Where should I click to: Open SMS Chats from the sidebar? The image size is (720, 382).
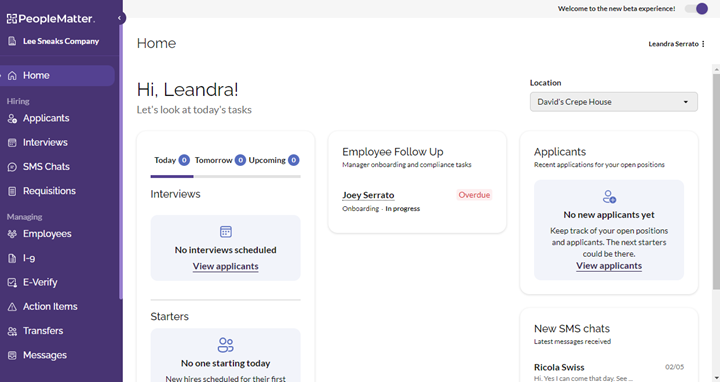[46, 167]
